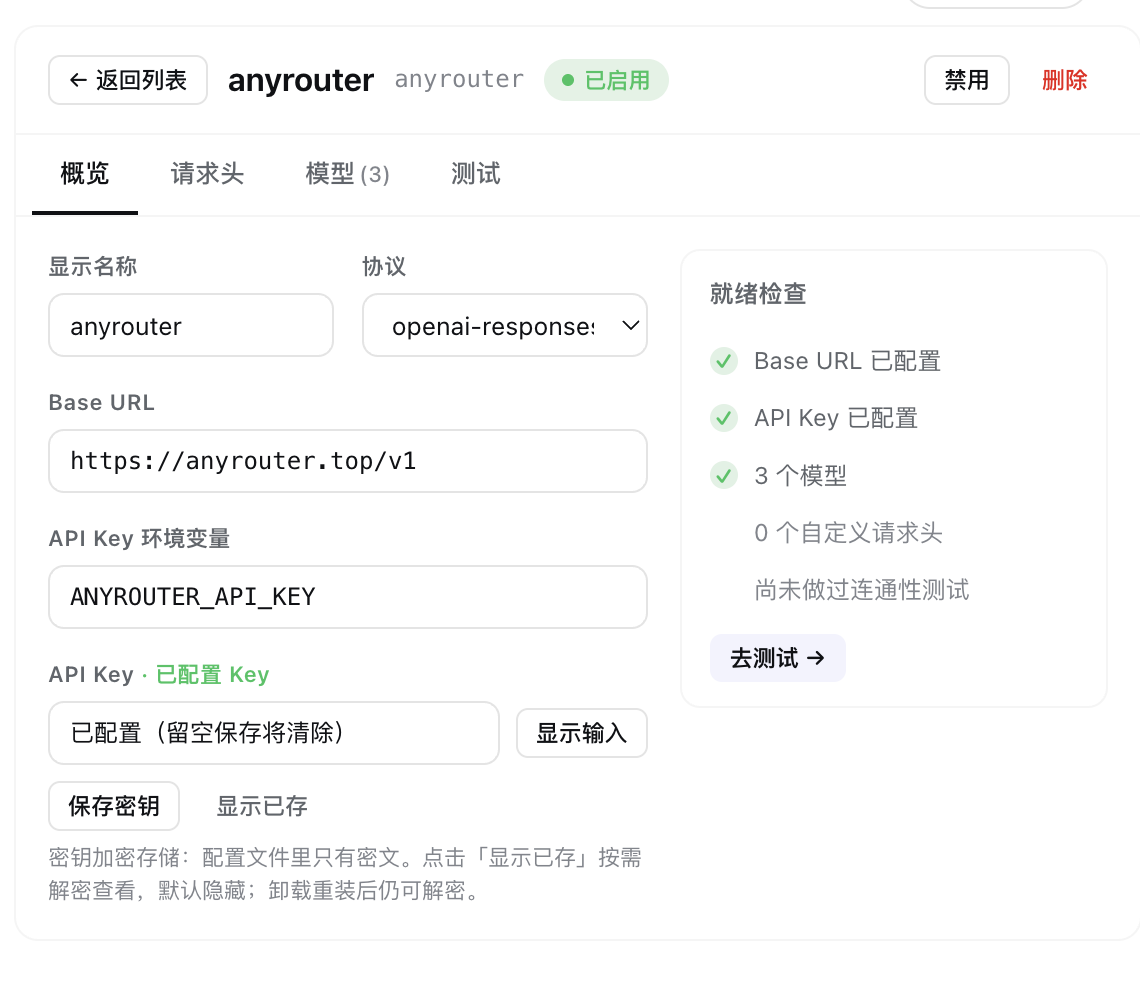Screen dimensions: 1140x984
Task: Click the 3 个模型 text
Action: 800,476
